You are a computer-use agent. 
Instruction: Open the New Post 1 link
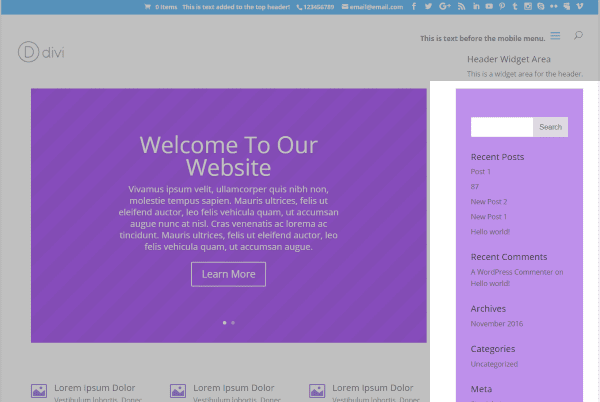(x=489, y=217)
